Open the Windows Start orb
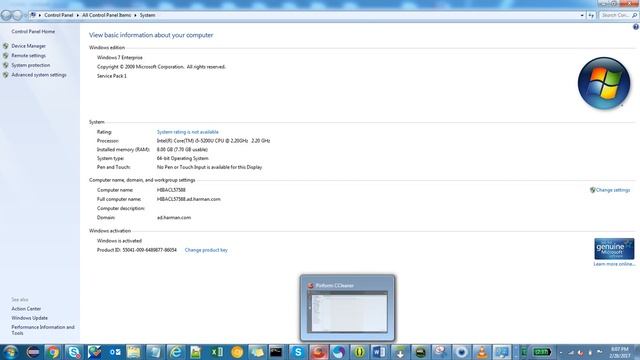Screen dimensions: 640x360 pos(10,352)
